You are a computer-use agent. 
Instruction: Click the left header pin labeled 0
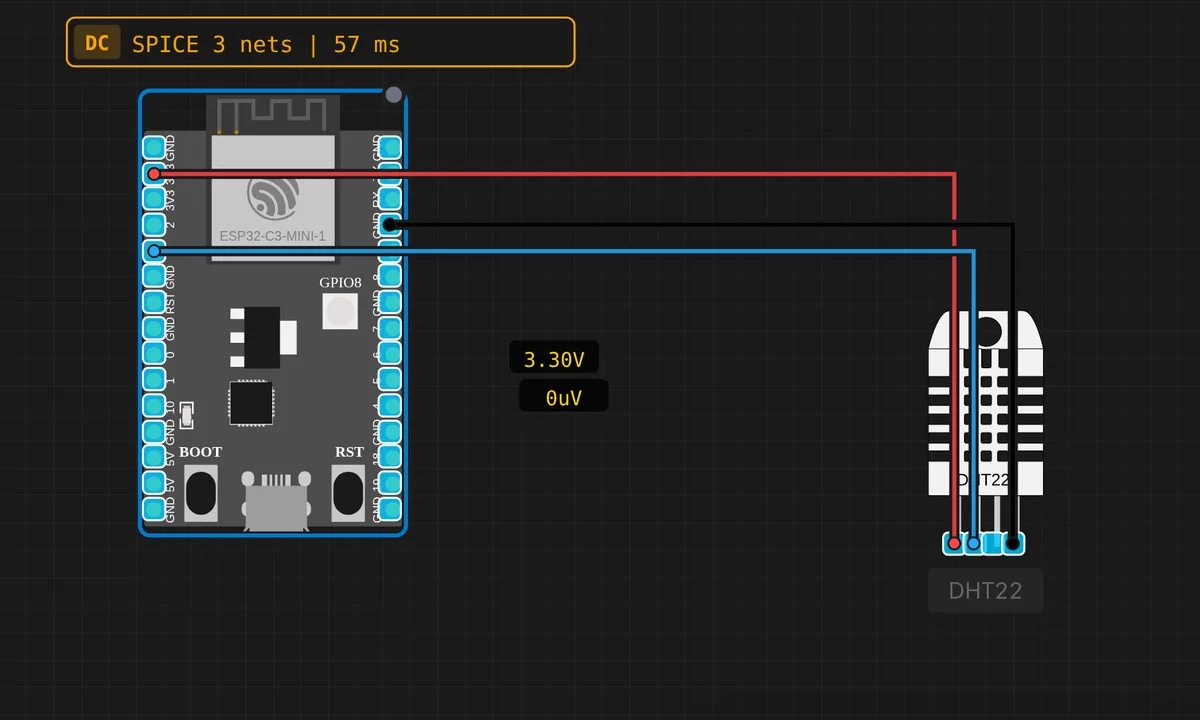click(153, 353)
